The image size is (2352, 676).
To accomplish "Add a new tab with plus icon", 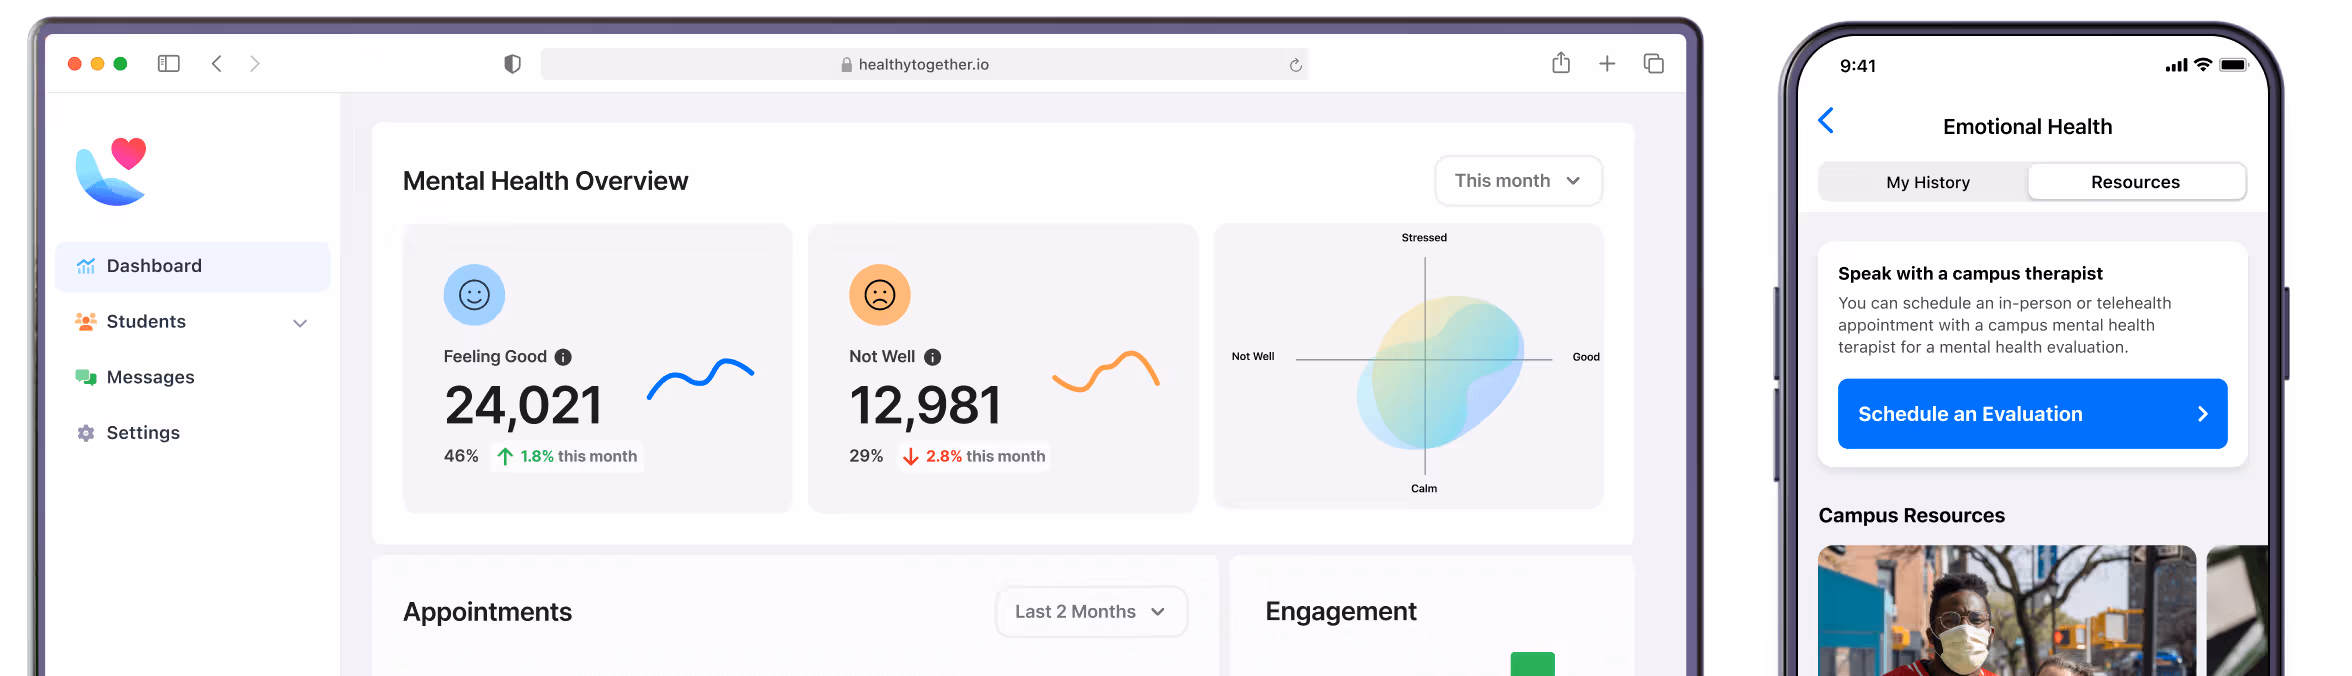I will pos(1607,64).
